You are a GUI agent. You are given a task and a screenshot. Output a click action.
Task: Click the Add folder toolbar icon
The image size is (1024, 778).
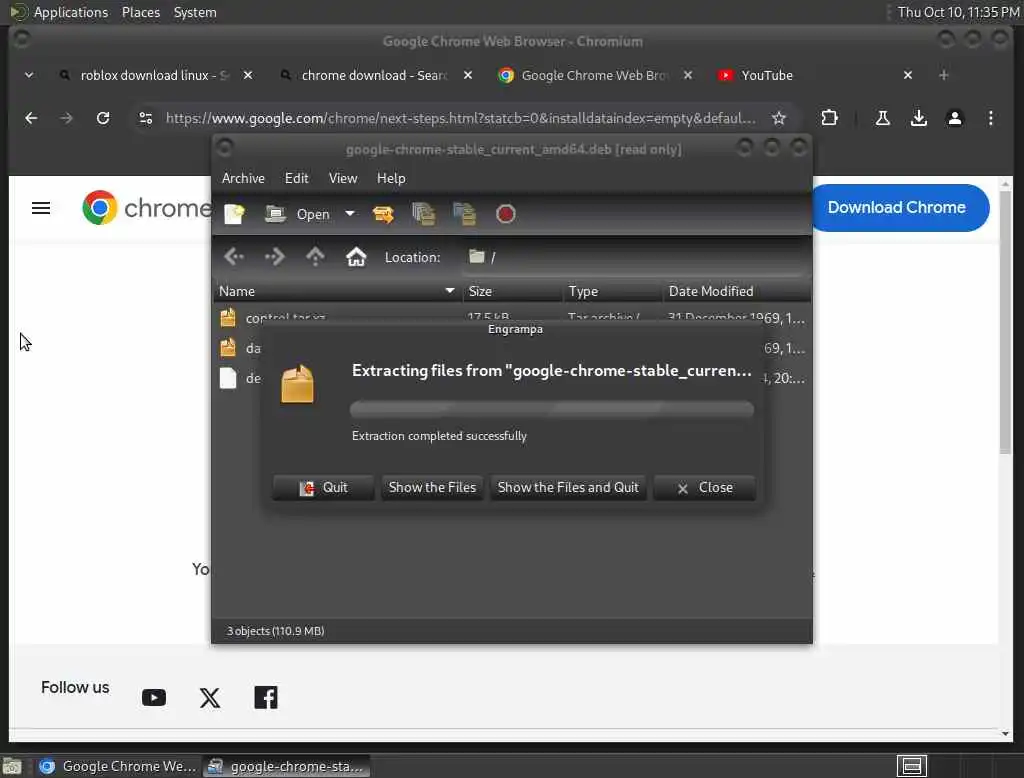point(464,214)
